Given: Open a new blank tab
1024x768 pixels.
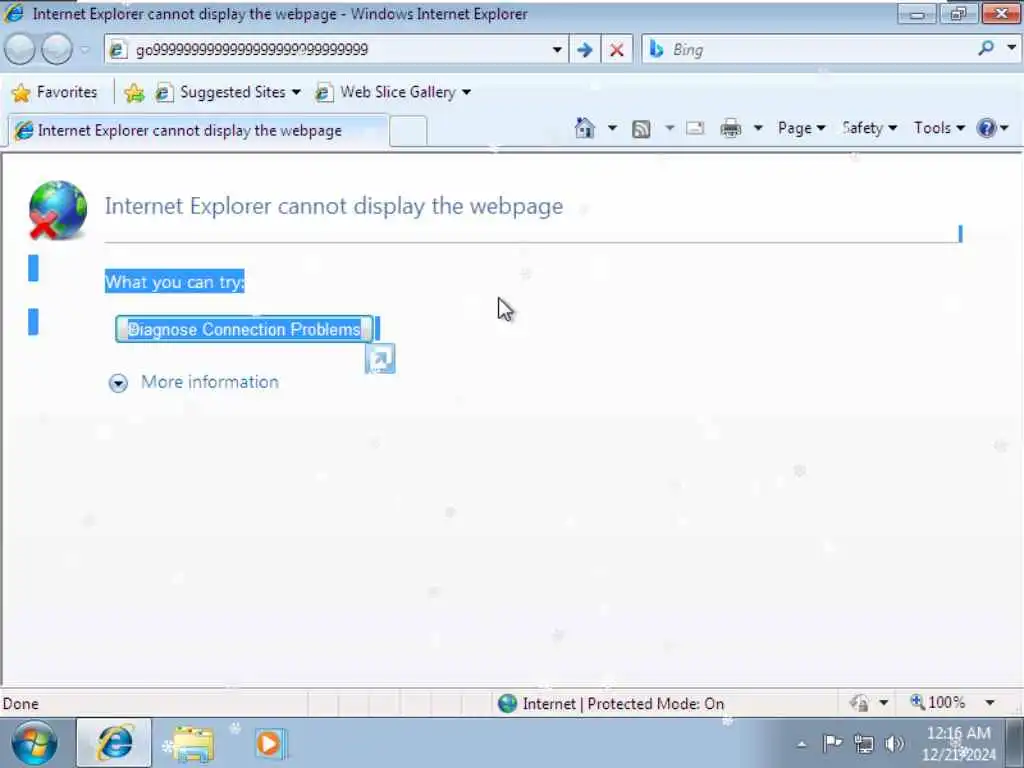Looking at the screenshot, I should coord(408,131).
